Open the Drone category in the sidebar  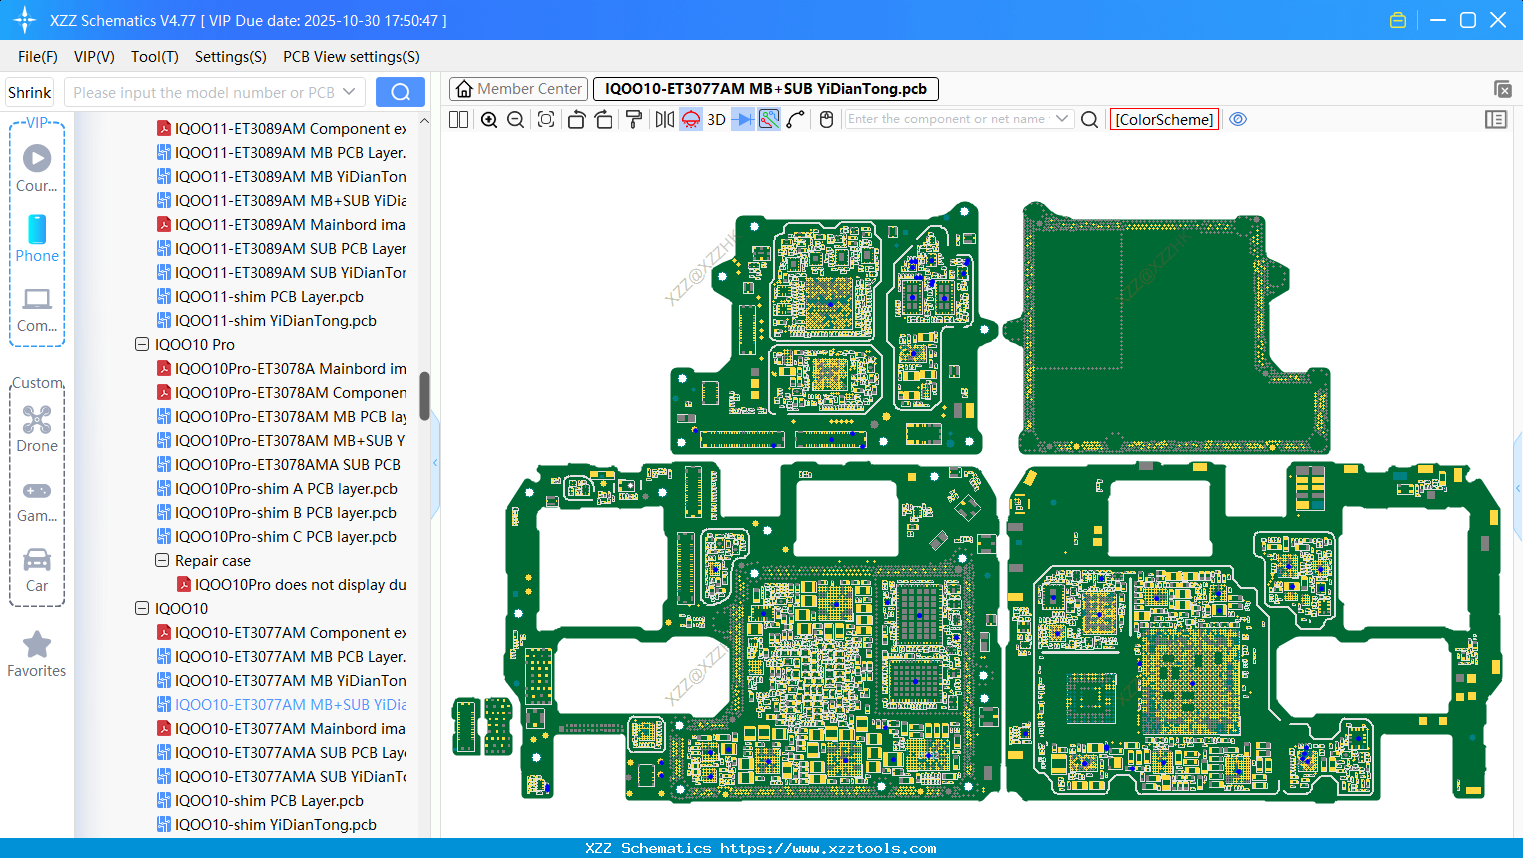click(x=37, y=429)
